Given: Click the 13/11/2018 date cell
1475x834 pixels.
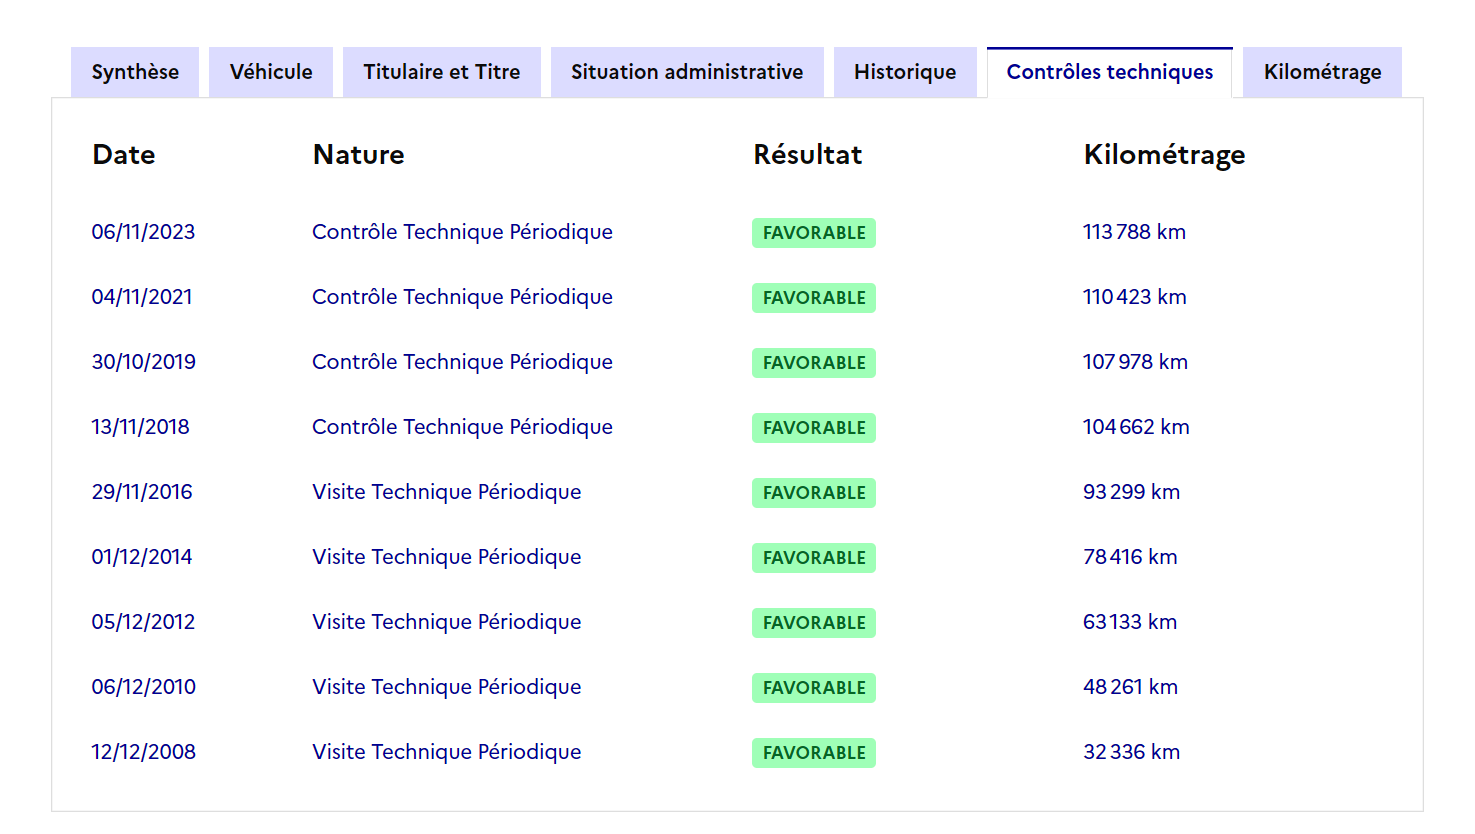Looking at the screenshot, I should pyautogui.click(x=140, y=427).
